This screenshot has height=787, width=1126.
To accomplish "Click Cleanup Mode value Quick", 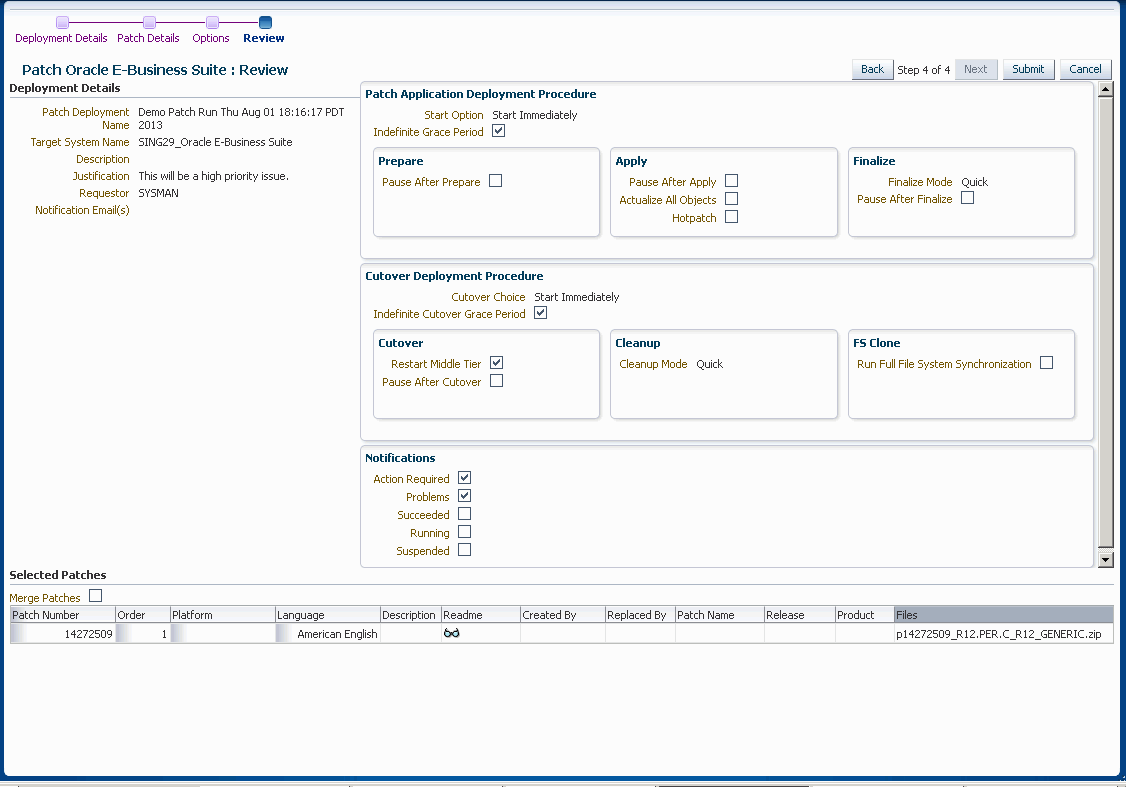I will click(709, 364).
